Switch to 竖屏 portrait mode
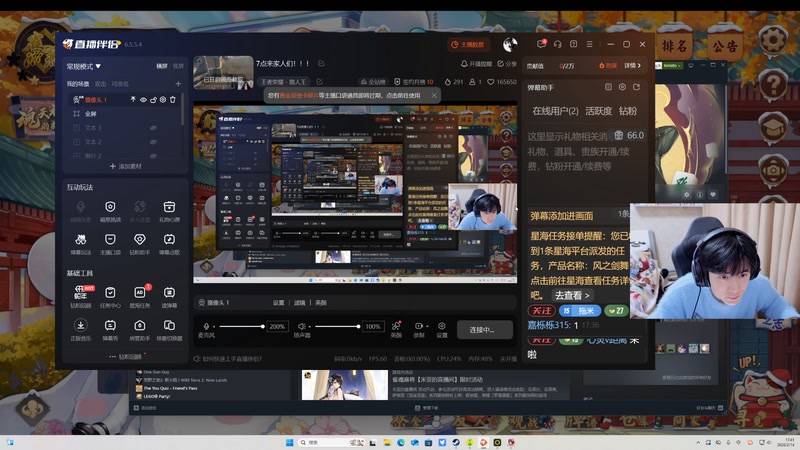This screenshot has height=450, width=800. point(178,66)
